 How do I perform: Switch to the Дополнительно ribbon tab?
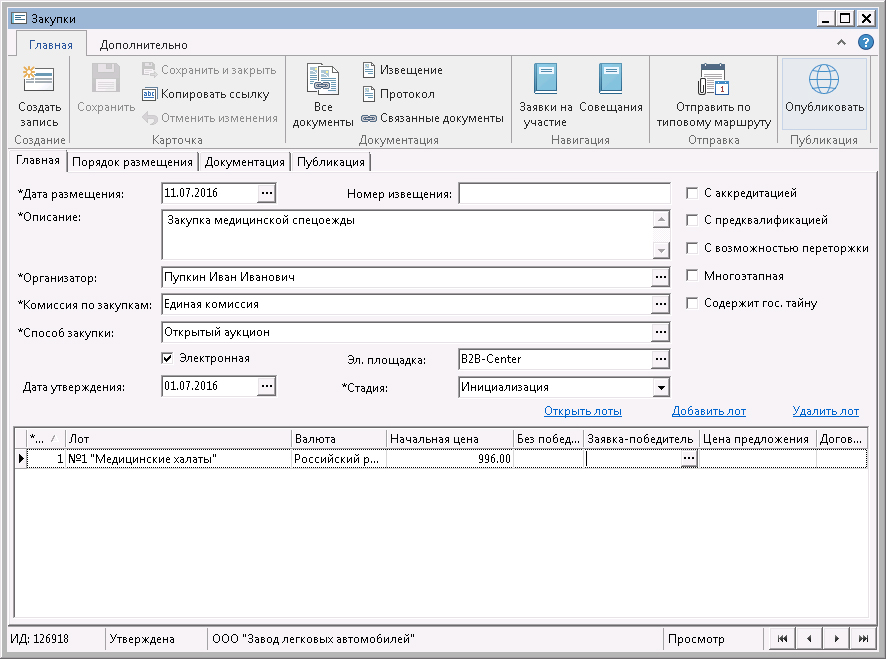[143, 45]
